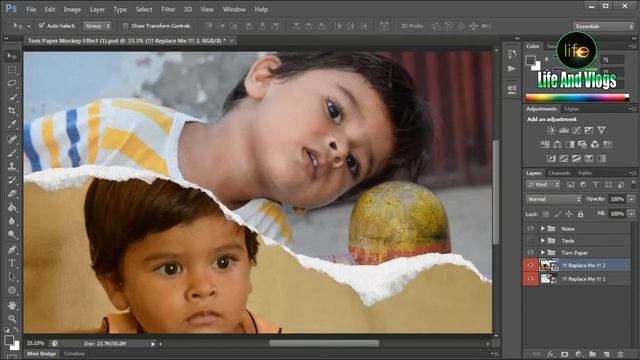Click the color spectrum ramp
This screenshot has width=640, height=360.
pyautogui.click(x=576, y=98)
